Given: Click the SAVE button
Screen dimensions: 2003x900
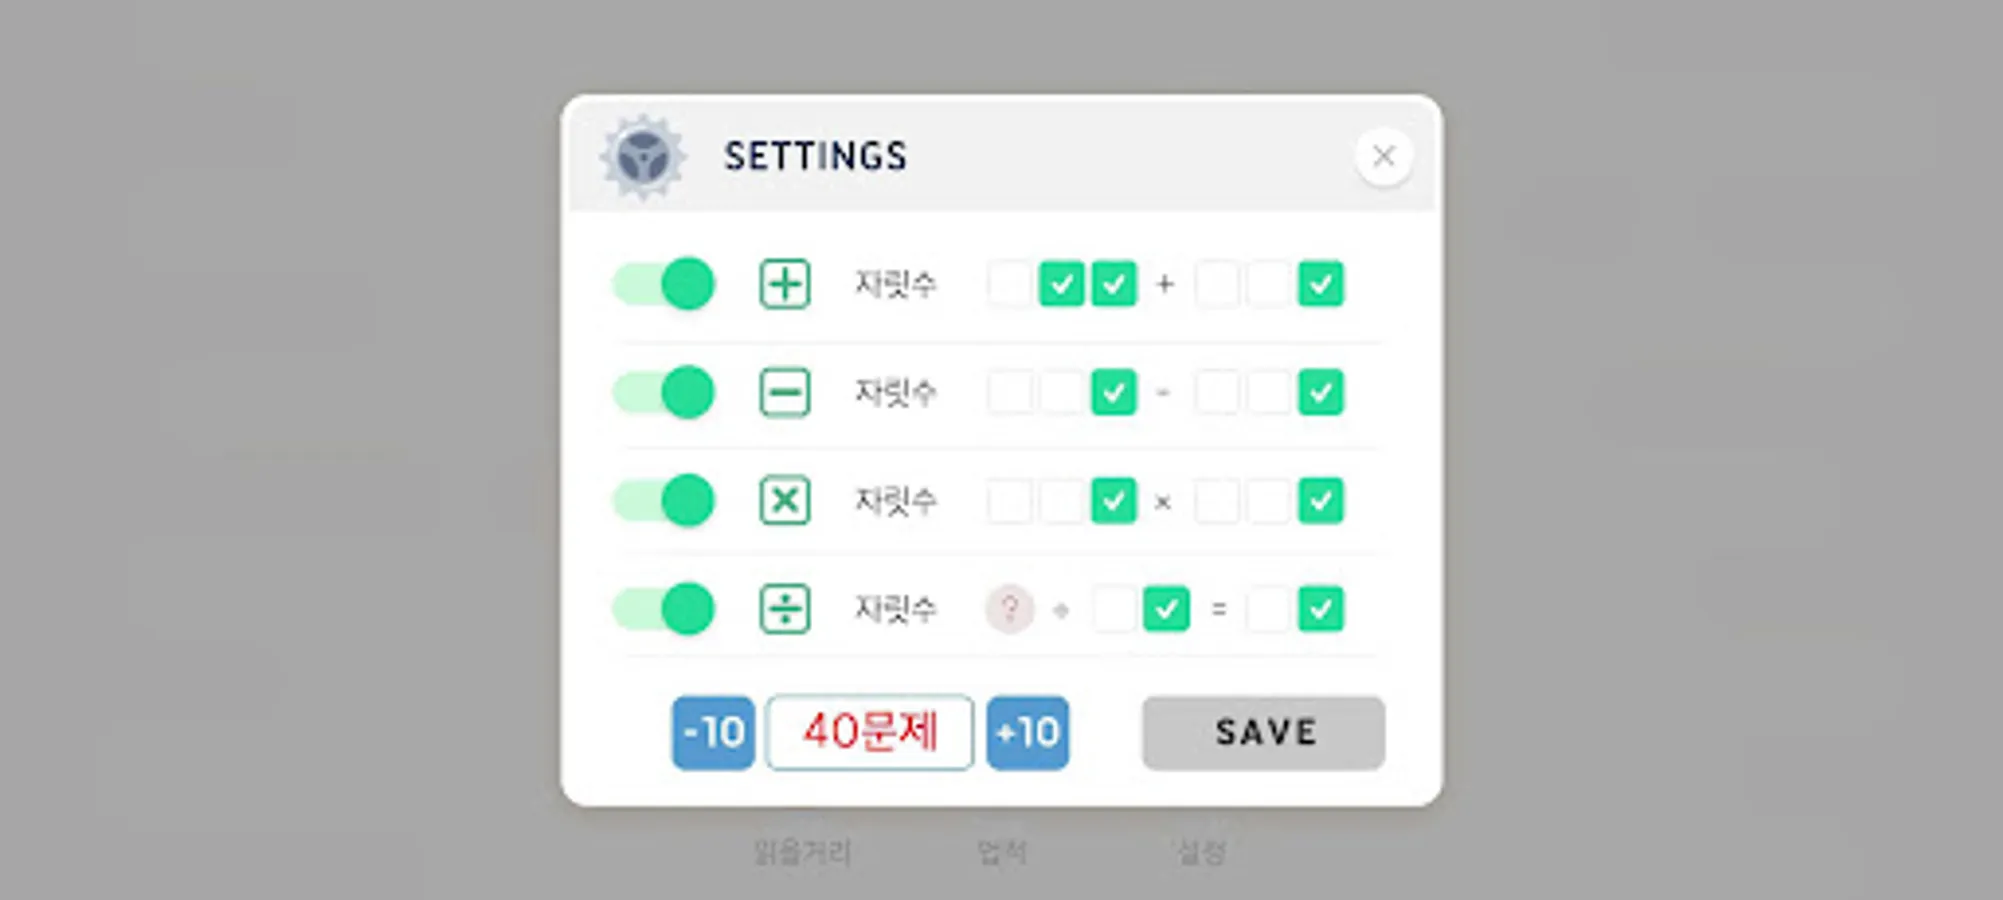Looking at the screenshot, I should 1264,733.
